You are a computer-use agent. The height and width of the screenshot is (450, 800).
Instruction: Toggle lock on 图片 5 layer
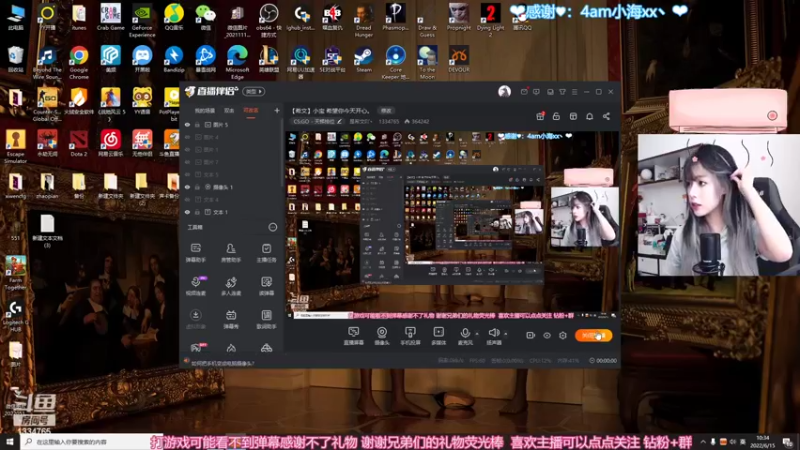click(x=197, y=124)
